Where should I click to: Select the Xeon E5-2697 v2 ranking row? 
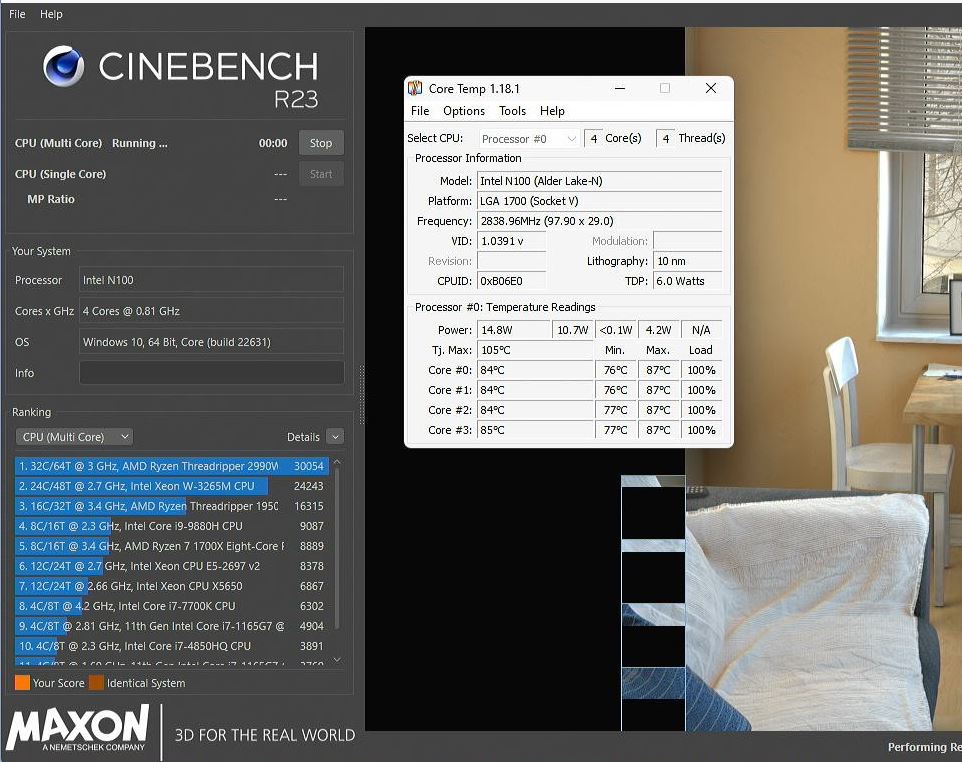172,566
